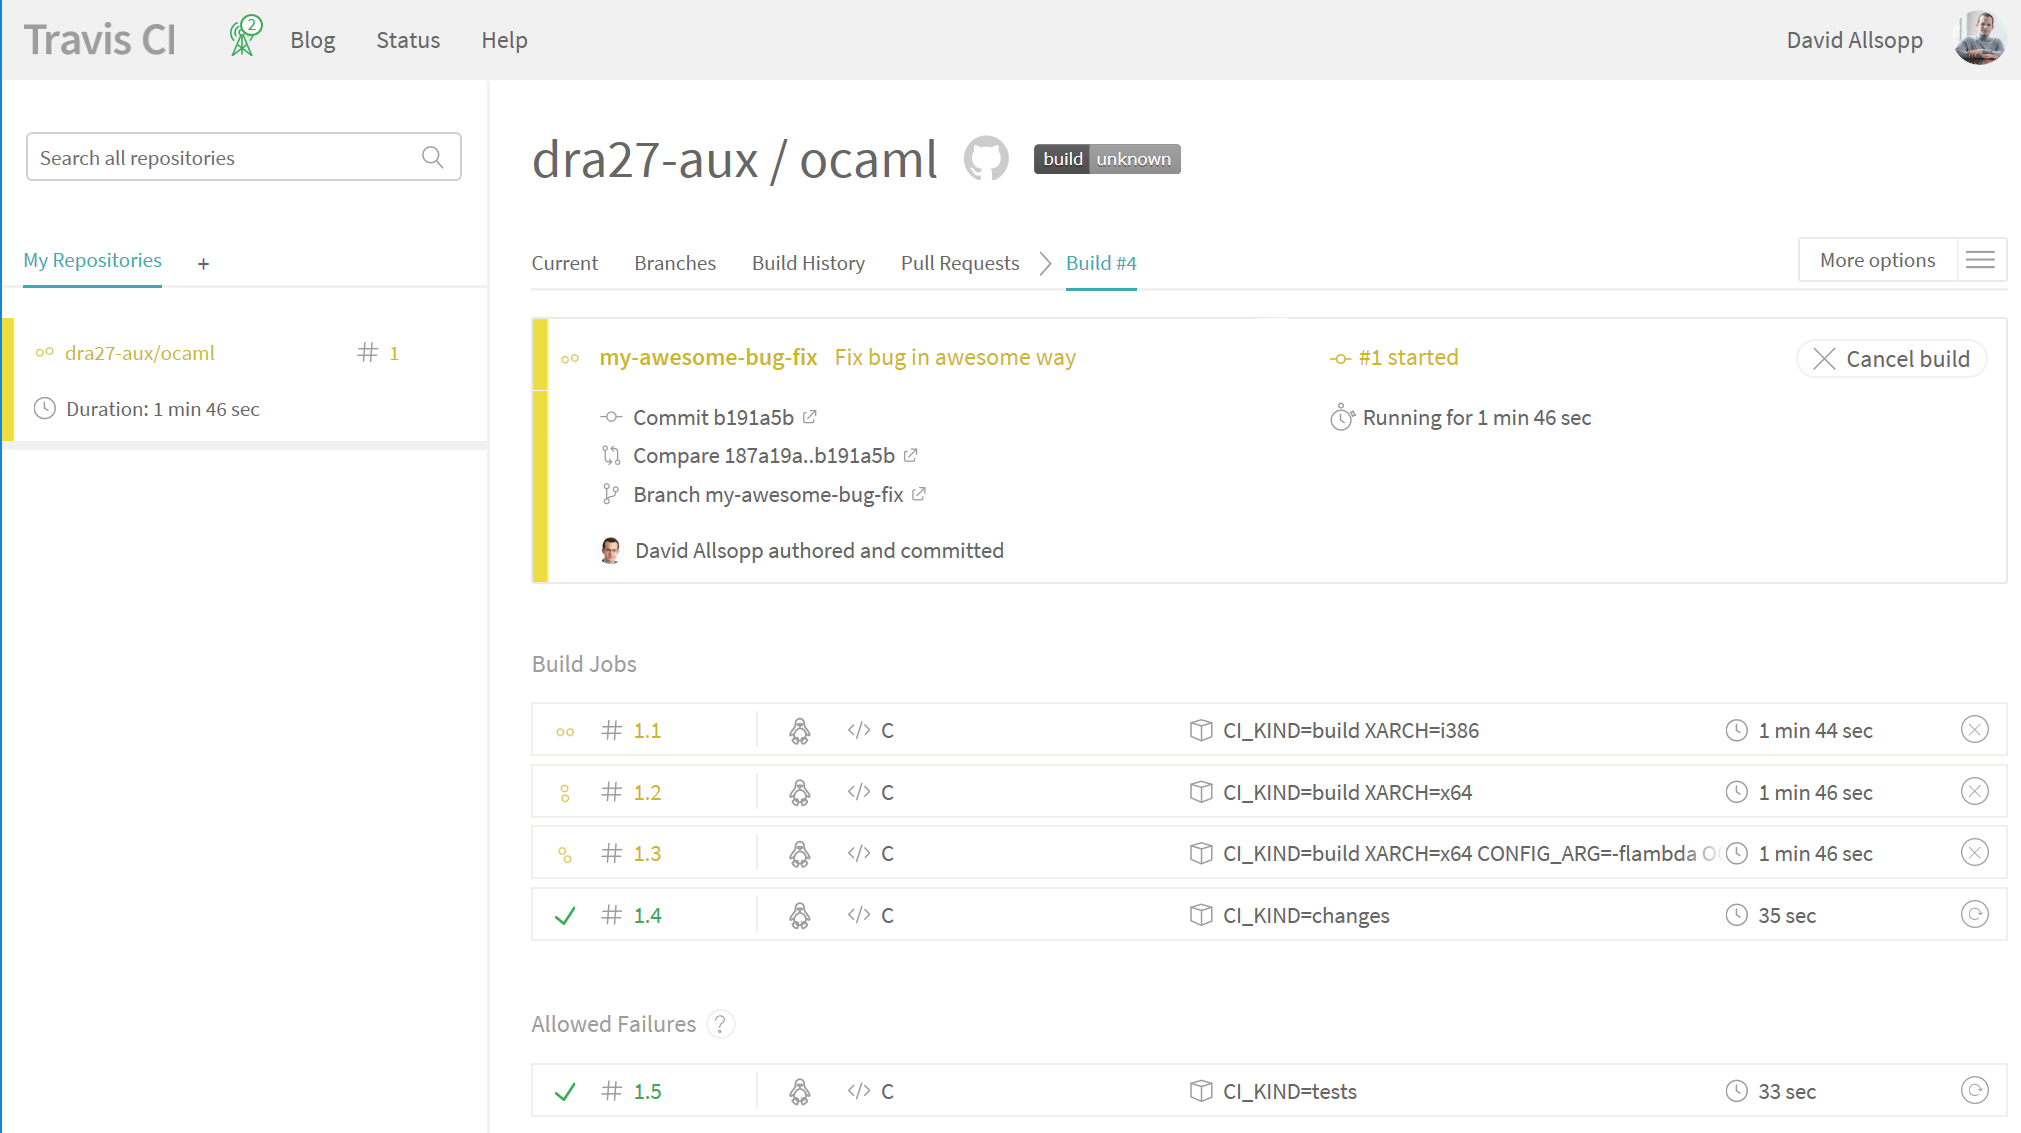Click the commit author avatar

click(610, 550)
